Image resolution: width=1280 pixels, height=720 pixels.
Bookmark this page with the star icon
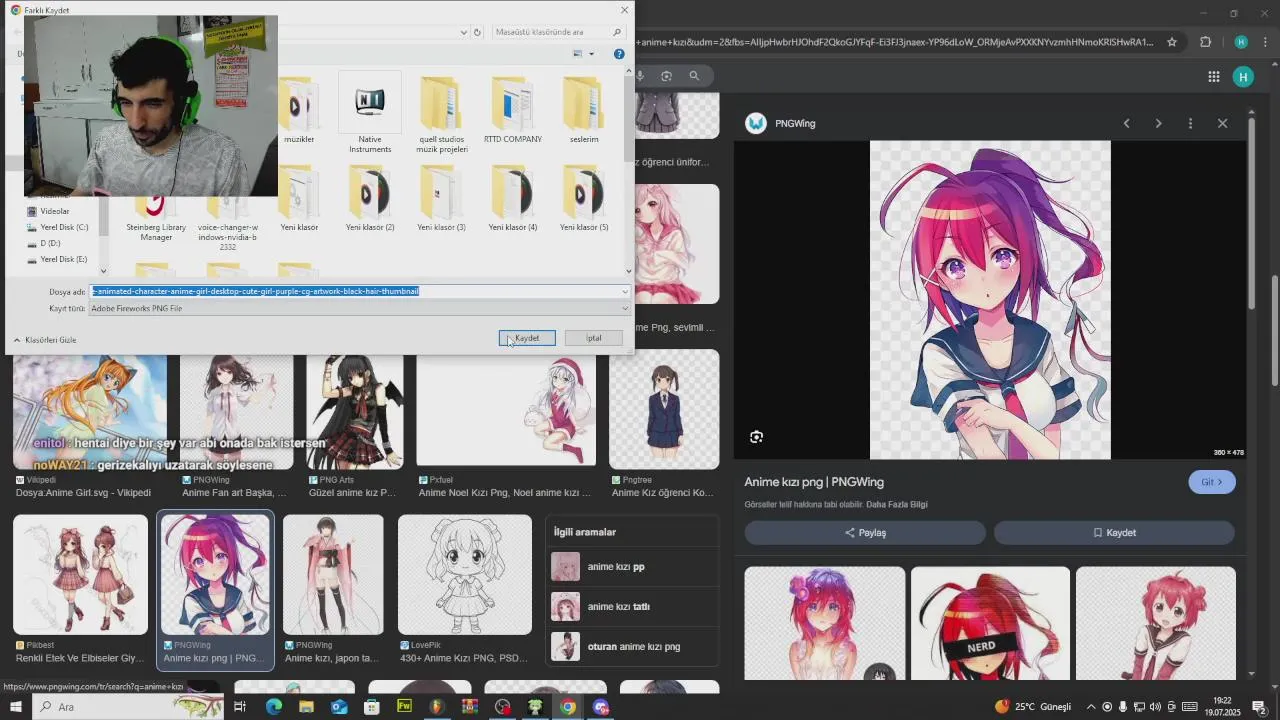pyautogui.click(x=1172, y=42)
